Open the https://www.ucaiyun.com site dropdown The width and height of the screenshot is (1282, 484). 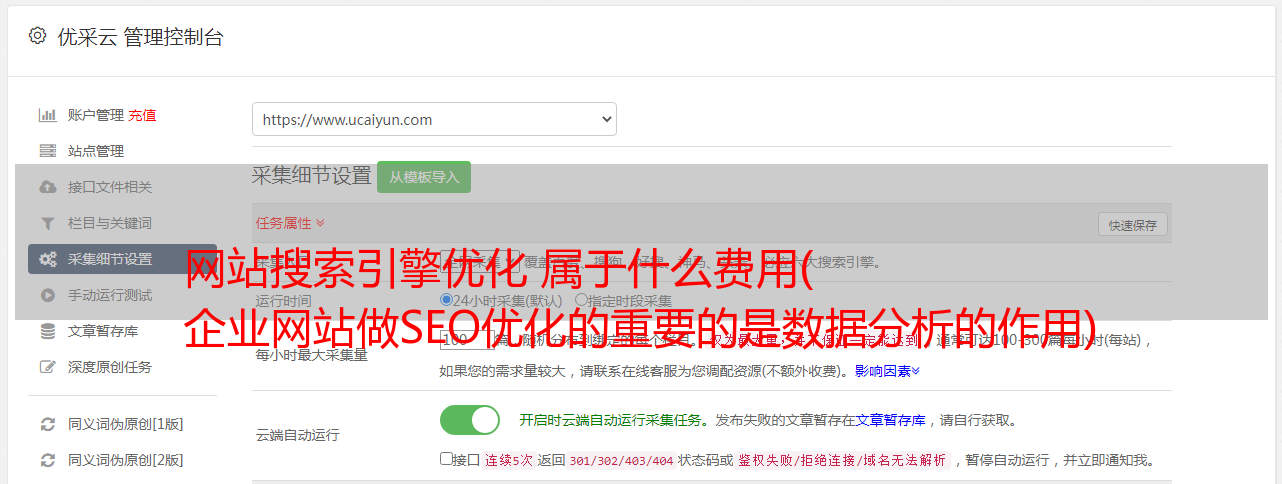tap(434, 119)
